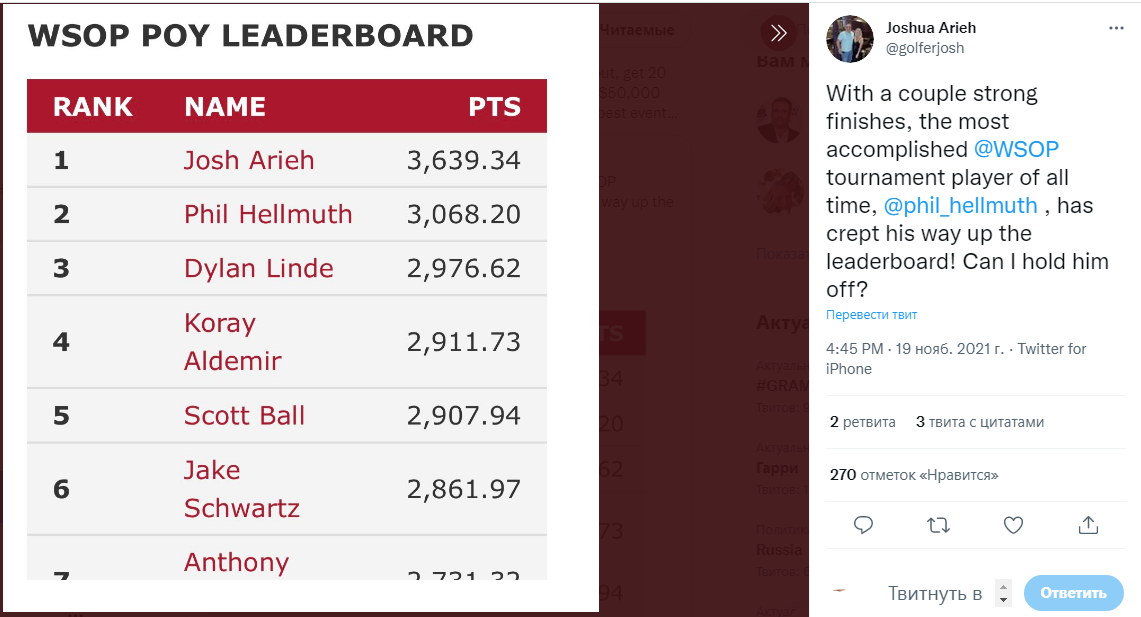Screen dimensions: 1141x617
Task: Open the three-dot more options menu
Action: click(1116, 28)
